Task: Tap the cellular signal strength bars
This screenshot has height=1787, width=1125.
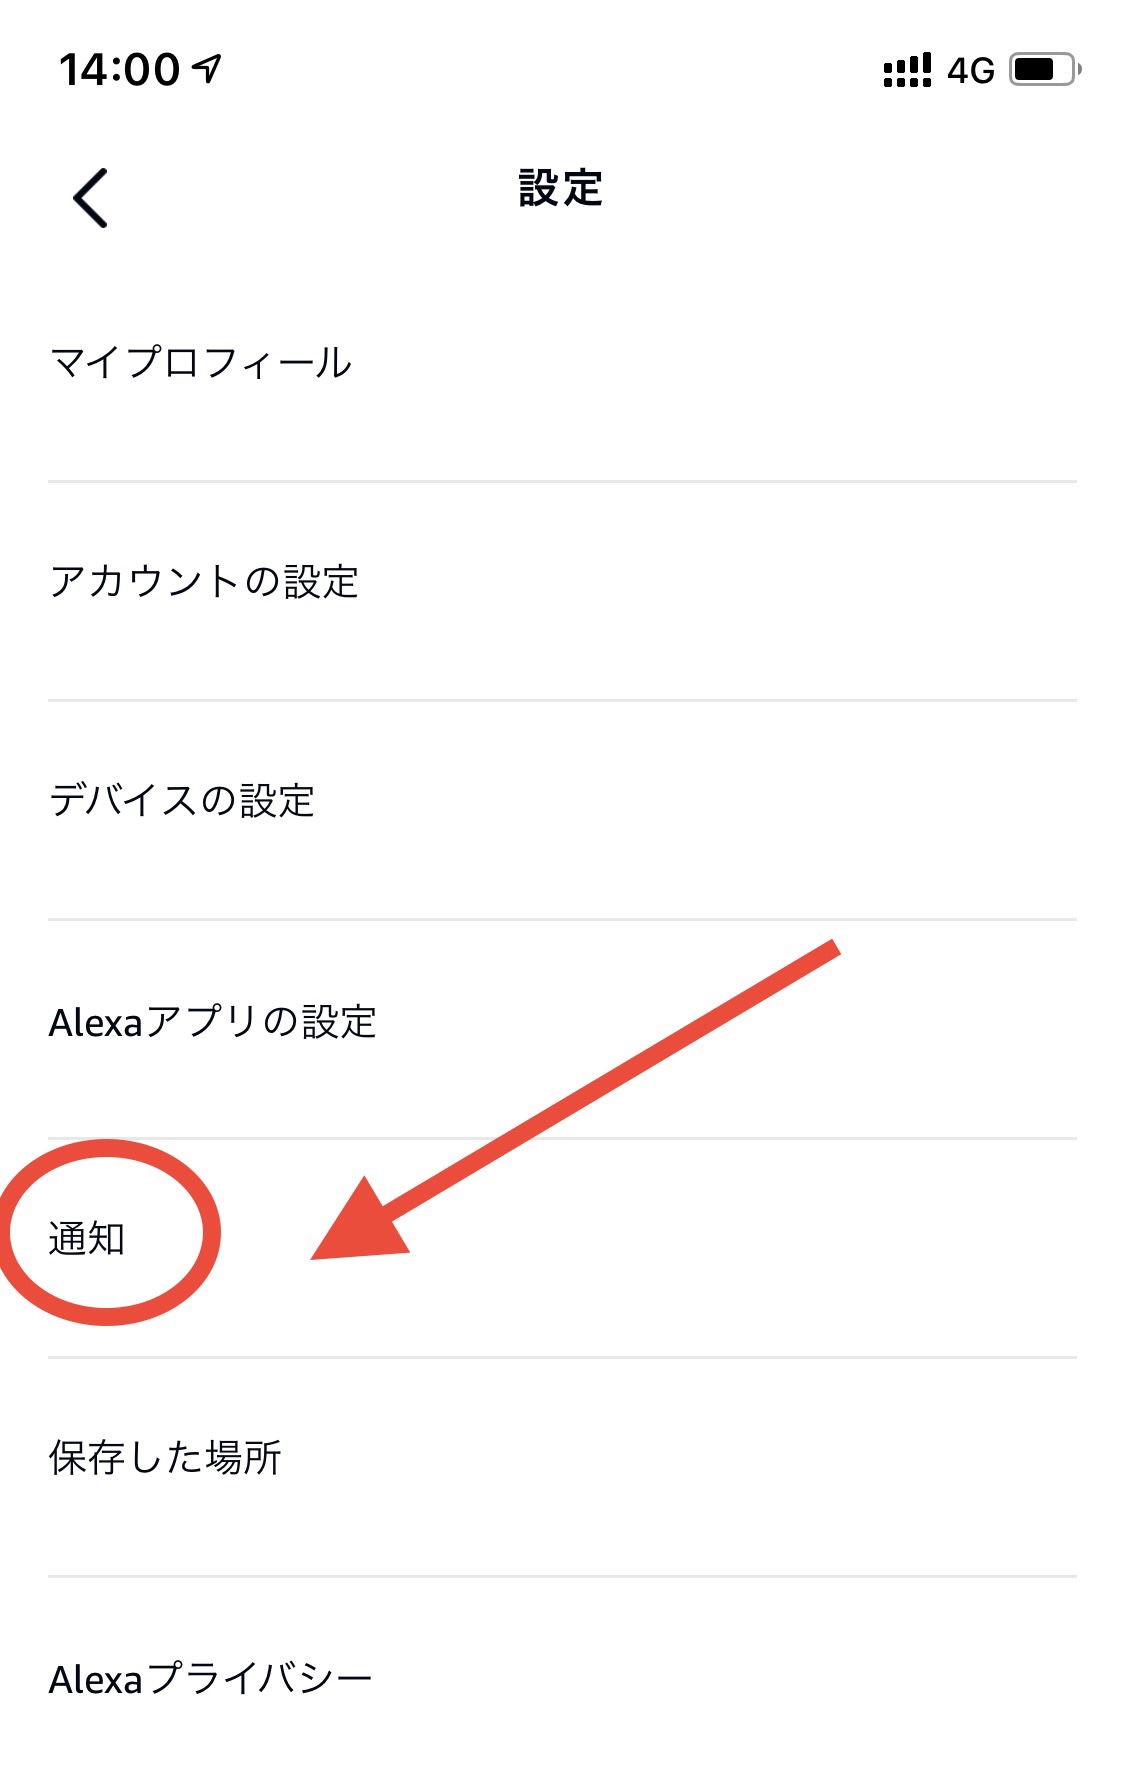Action: point(906,70)
